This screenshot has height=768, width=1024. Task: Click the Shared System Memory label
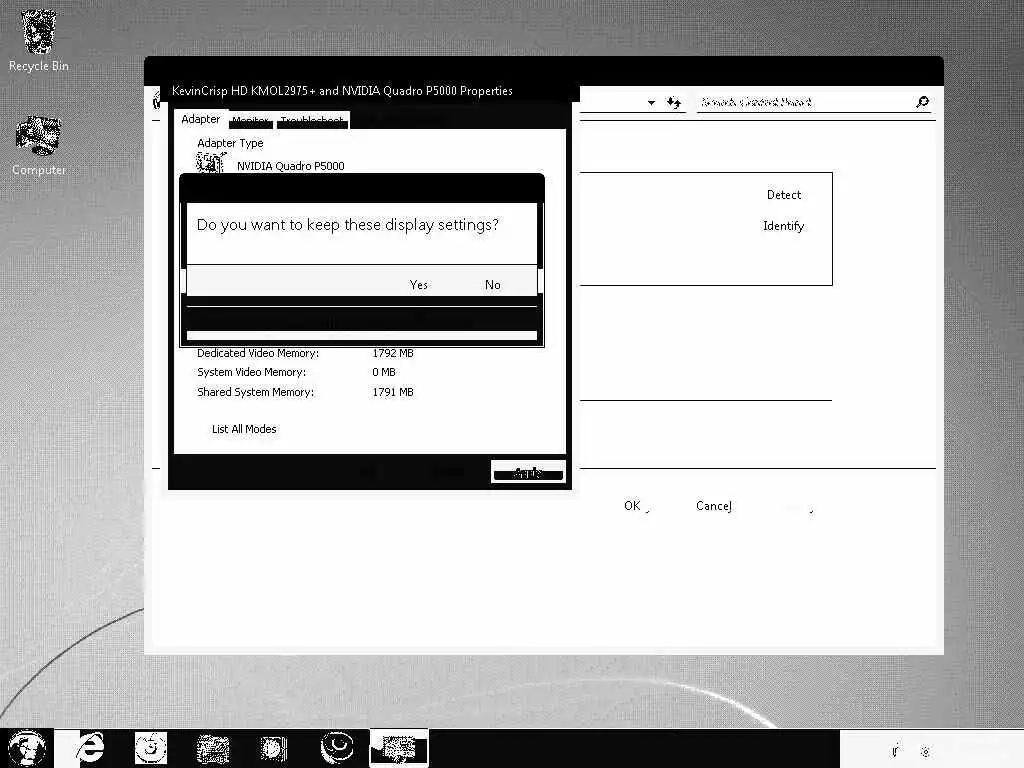coord(255,392)
